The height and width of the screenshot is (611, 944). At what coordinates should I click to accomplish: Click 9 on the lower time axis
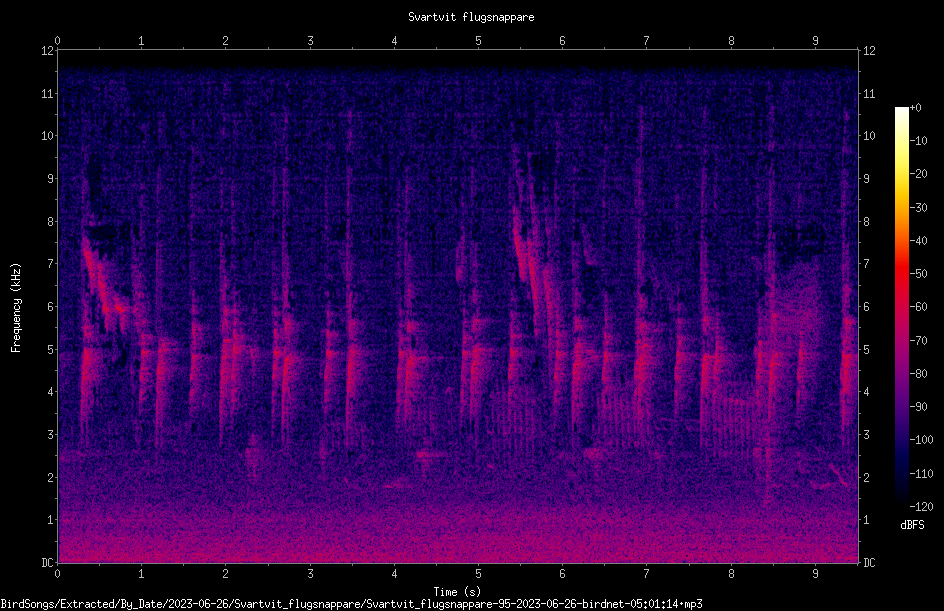coord(815,574)
